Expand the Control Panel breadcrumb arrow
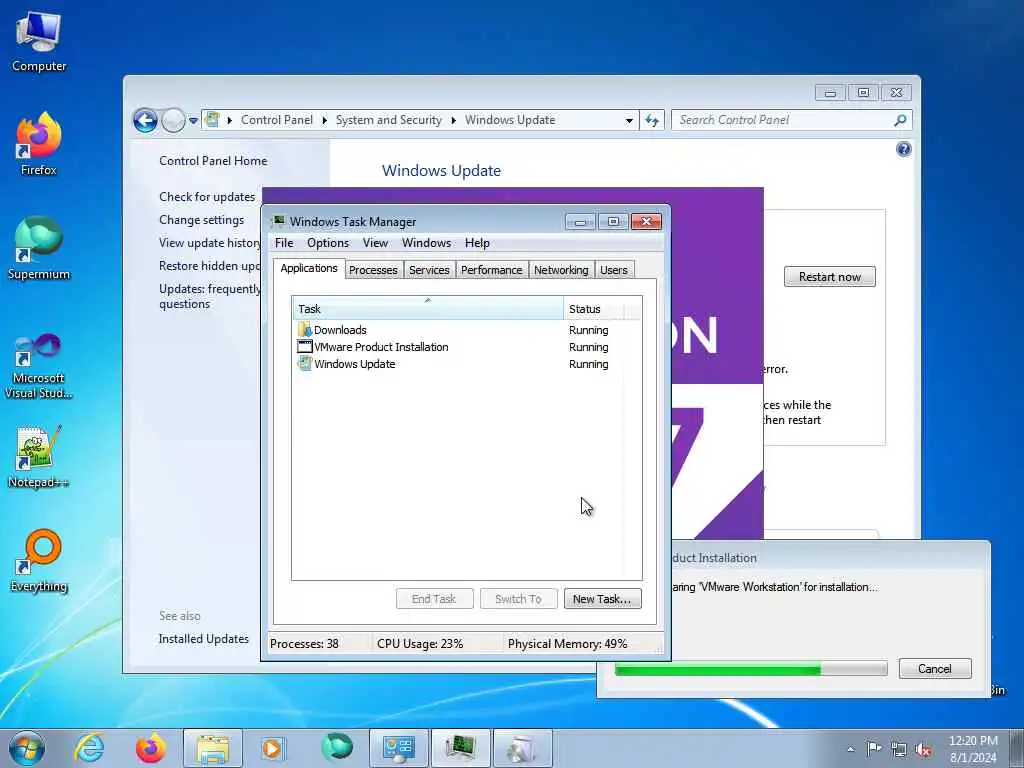The image size is (1024, 768). [325, 120]
